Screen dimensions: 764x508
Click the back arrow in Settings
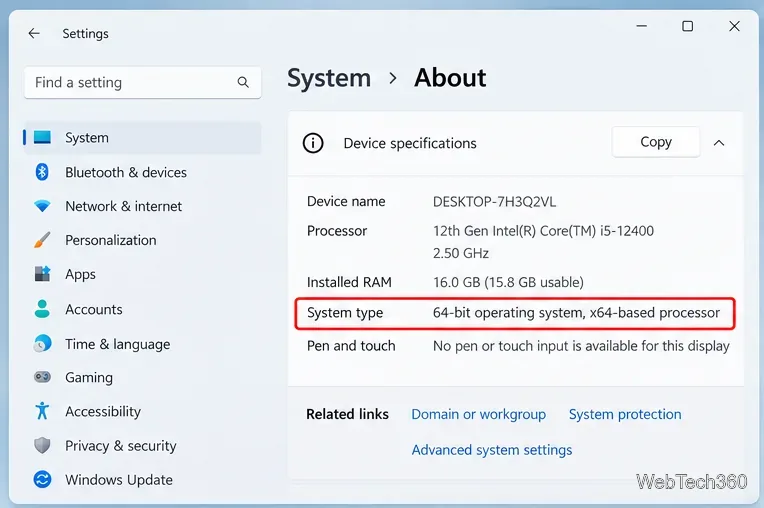(x=34, y=34)
